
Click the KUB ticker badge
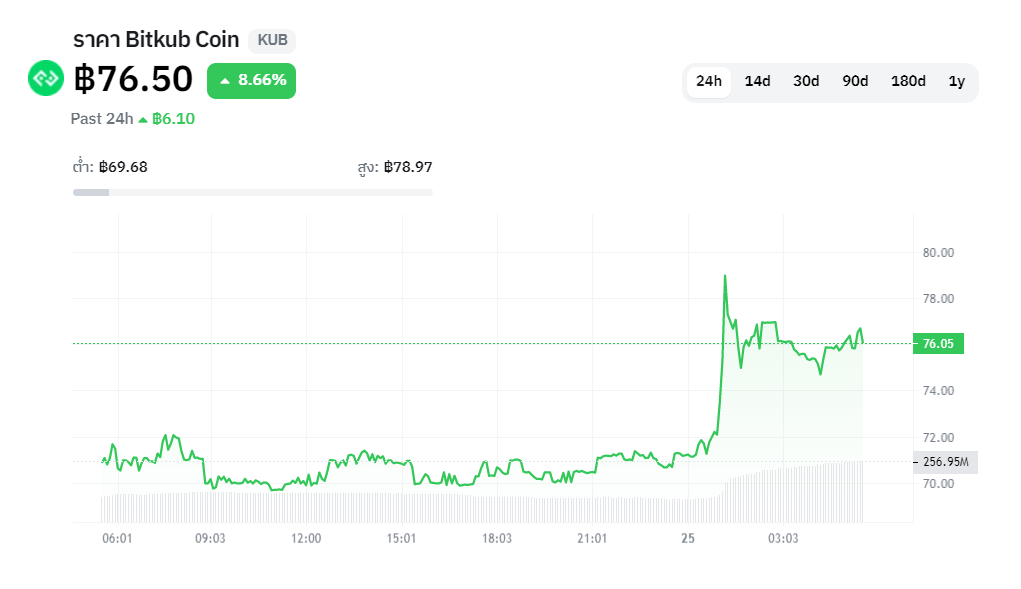272,40
